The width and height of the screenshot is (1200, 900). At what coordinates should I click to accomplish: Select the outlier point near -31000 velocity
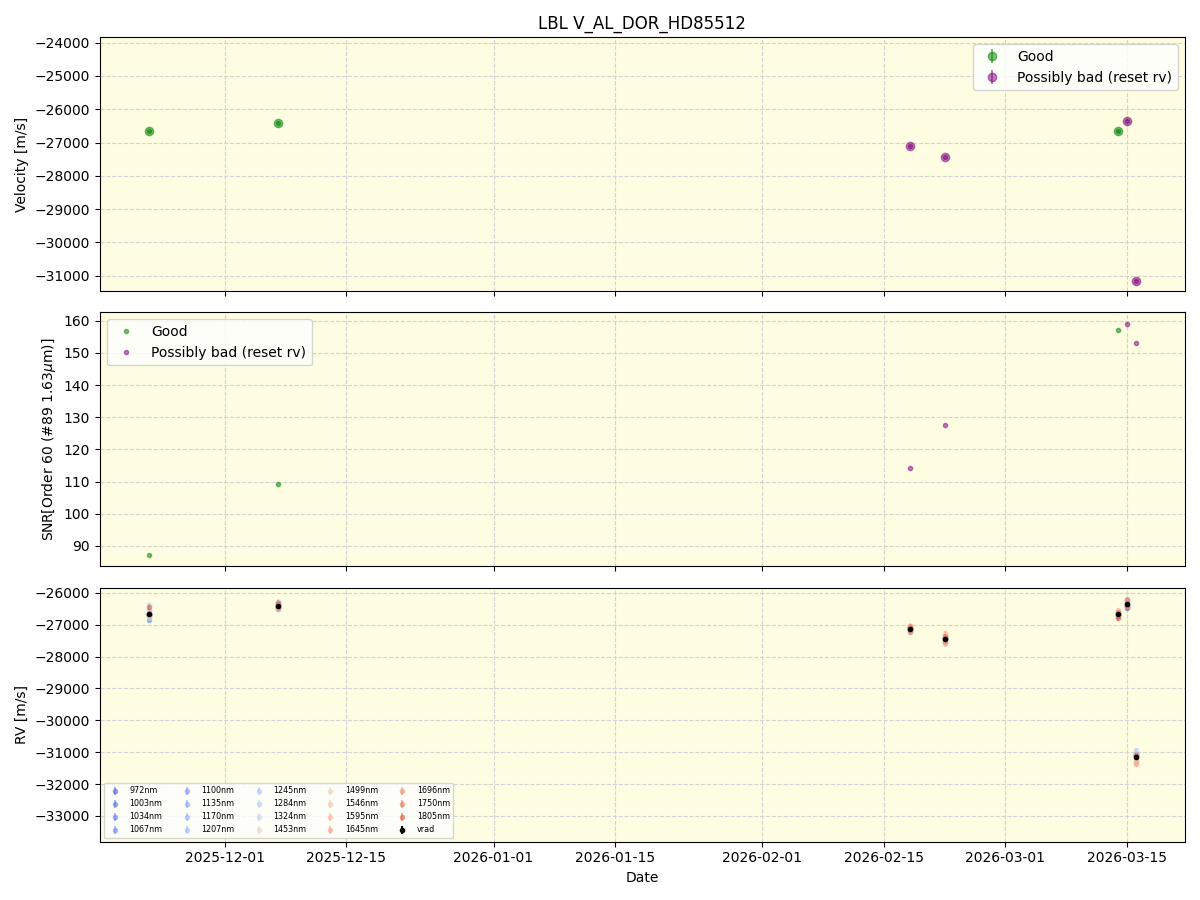coord(1136,281)
